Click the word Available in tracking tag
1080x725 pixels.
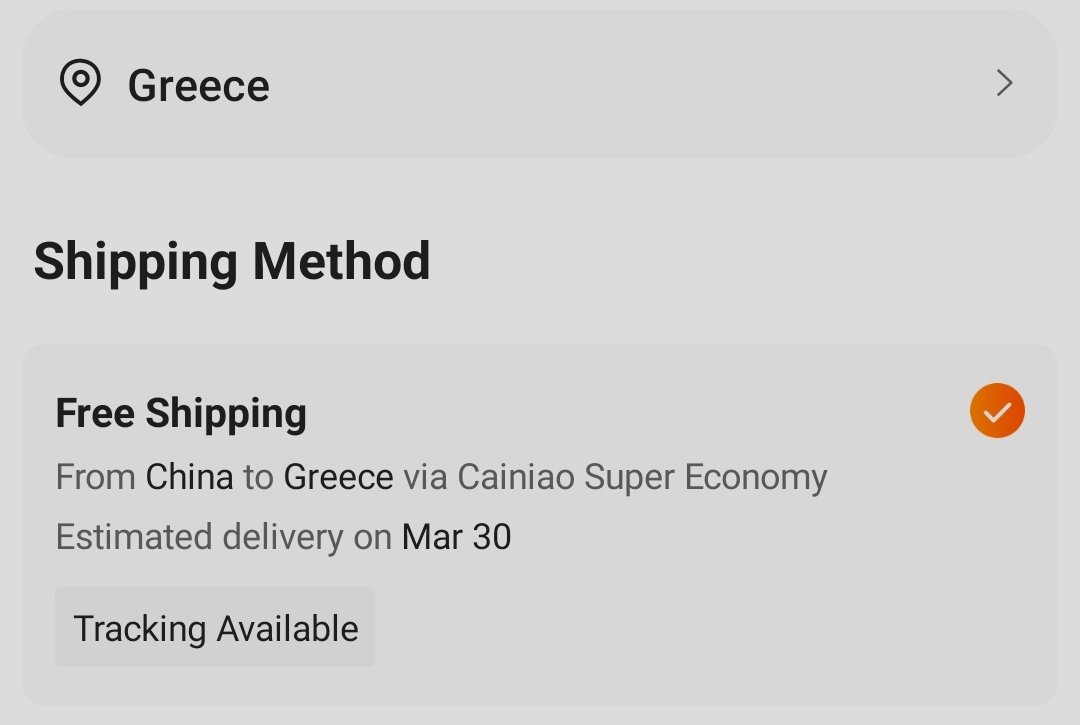pos(288,629)
